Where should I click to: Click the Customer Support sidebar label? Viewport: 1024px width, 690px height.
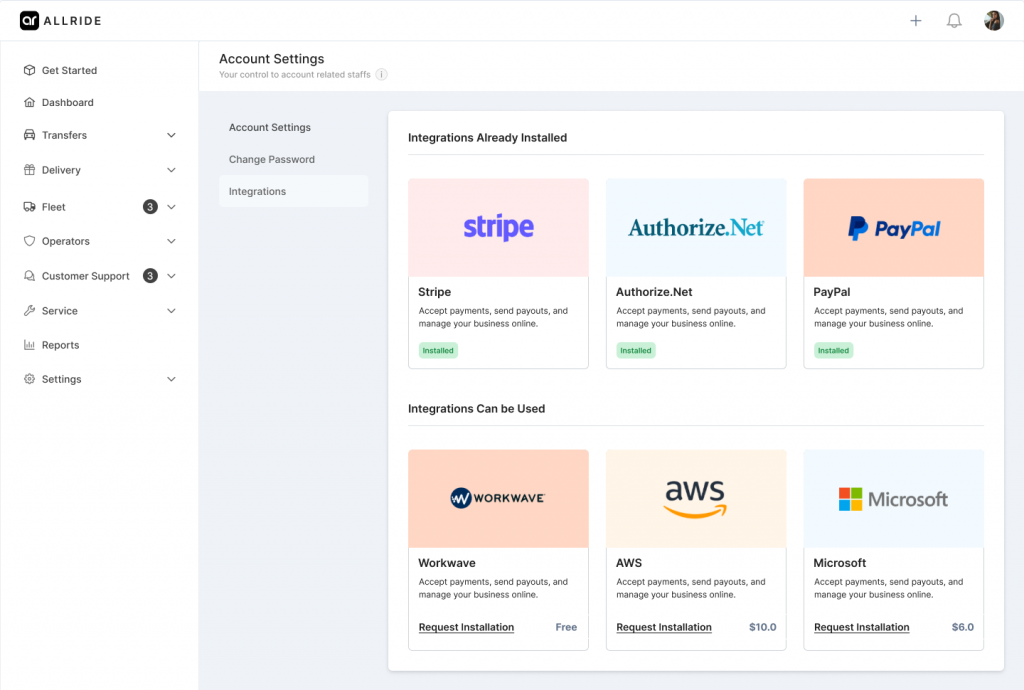(x=86, y=276)
